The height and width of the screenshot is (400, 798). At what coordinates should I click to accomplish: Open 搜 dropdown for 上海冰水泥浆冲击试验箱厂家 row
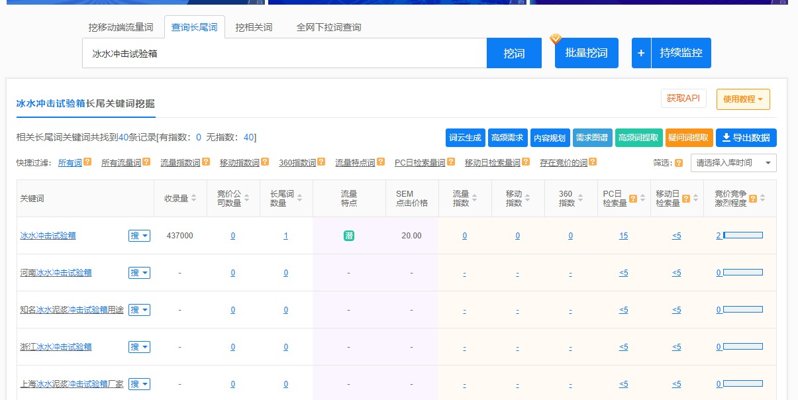139,384
